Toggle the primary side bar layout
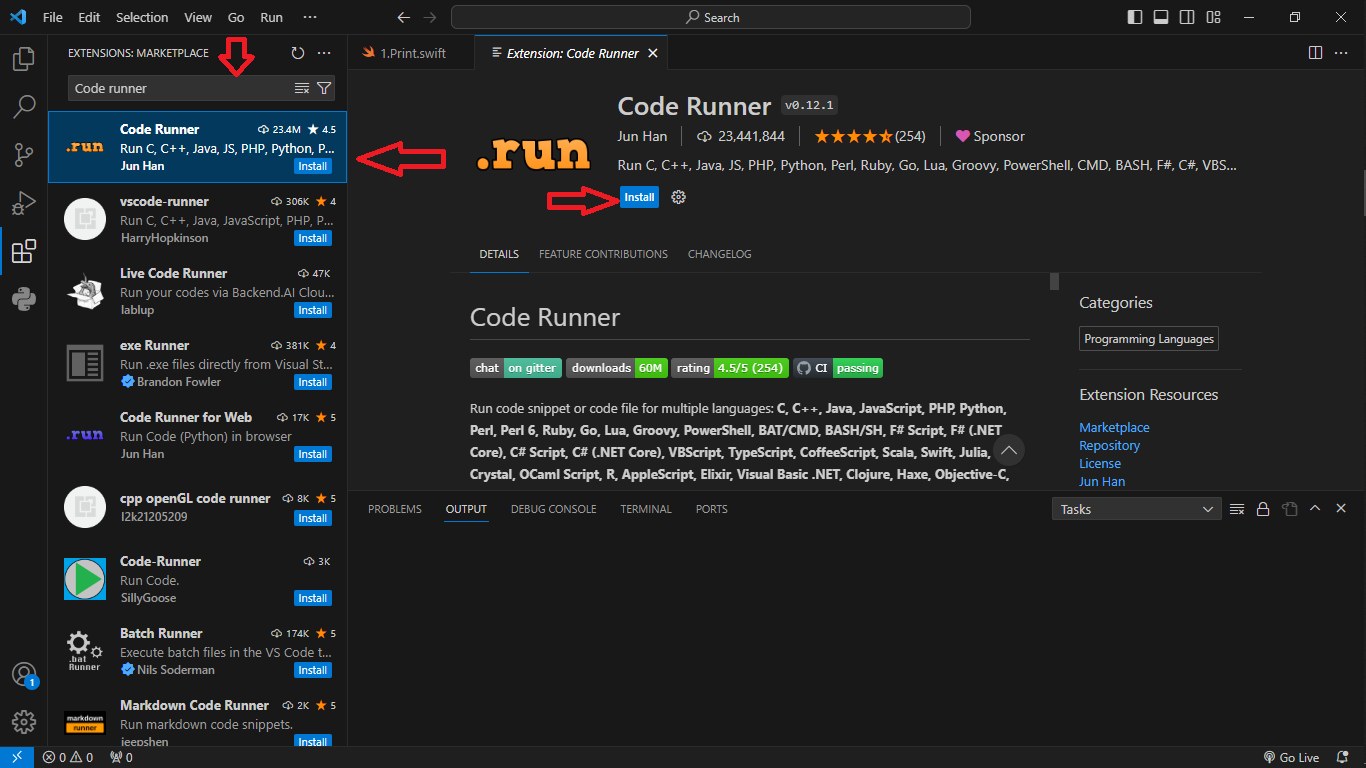The width and height of the screenshot is (1366, 768). click(1134, 17)
